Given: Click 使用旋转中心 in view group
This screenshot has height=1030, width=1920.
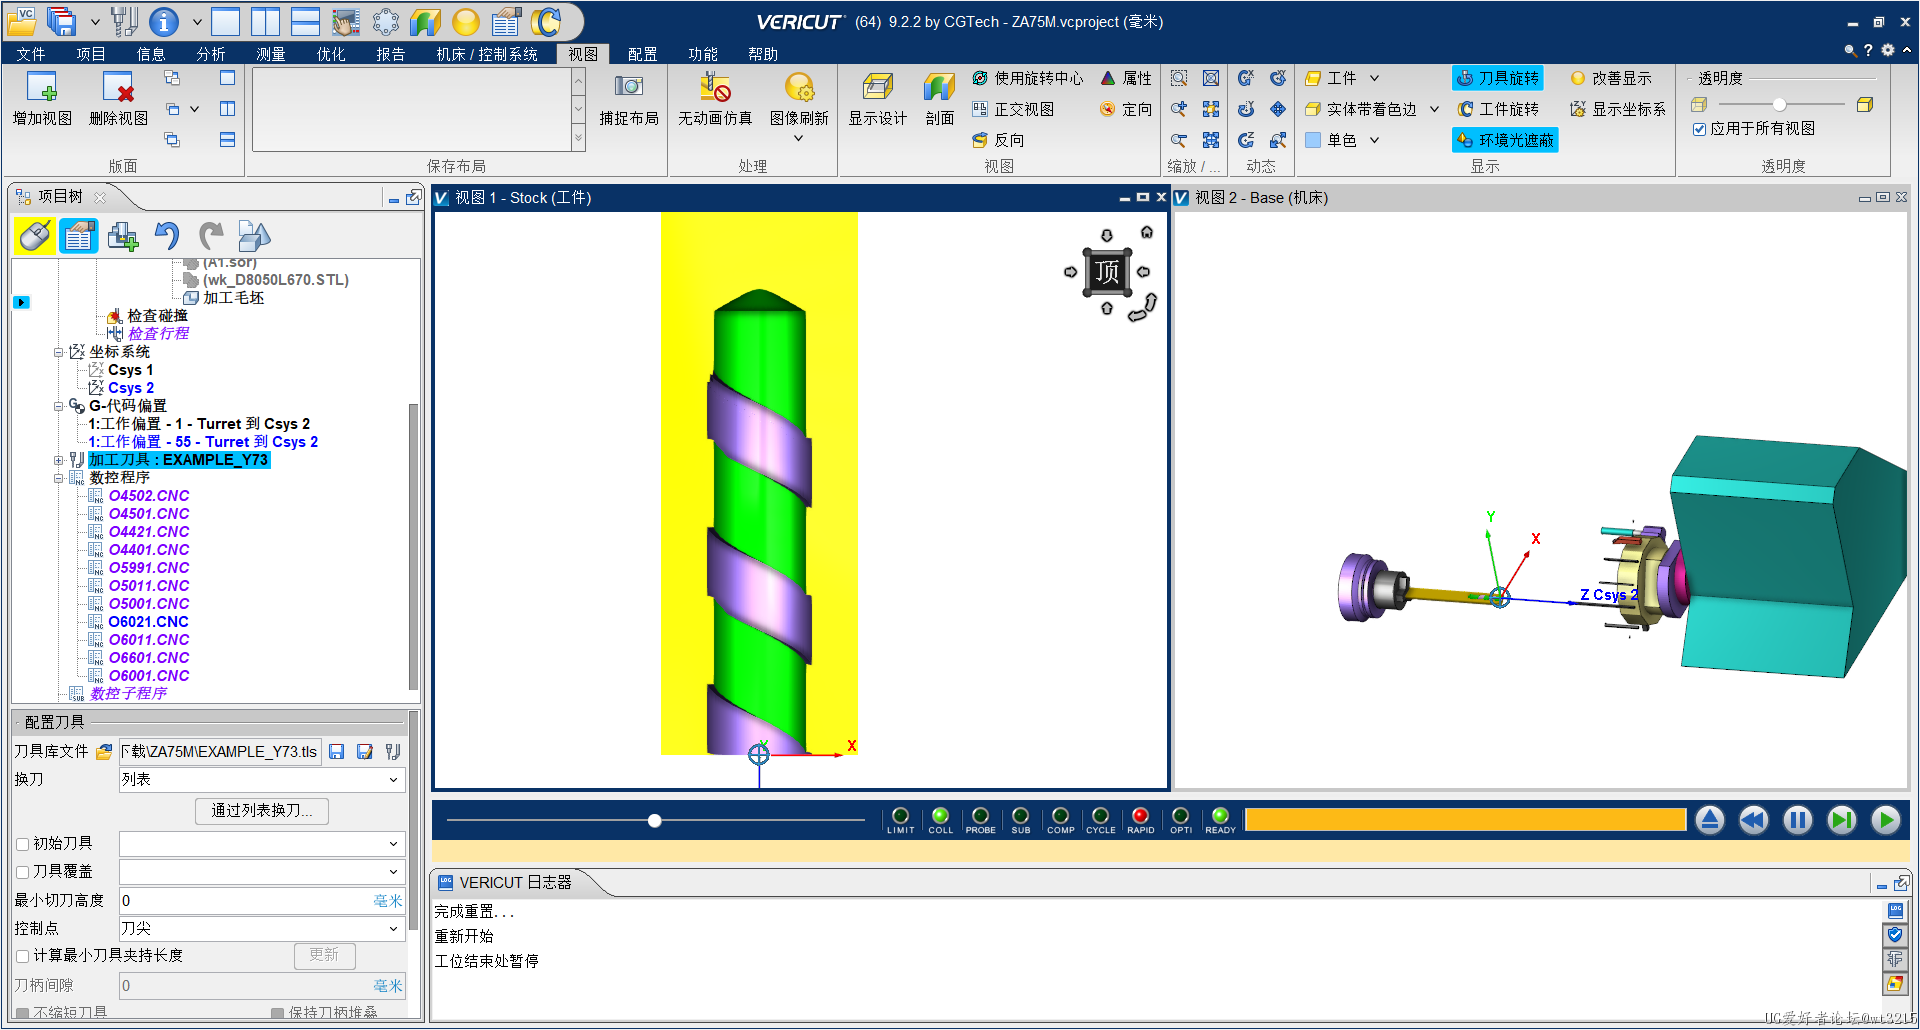Looking at the screenshot, I should (x=1028, y=78).
